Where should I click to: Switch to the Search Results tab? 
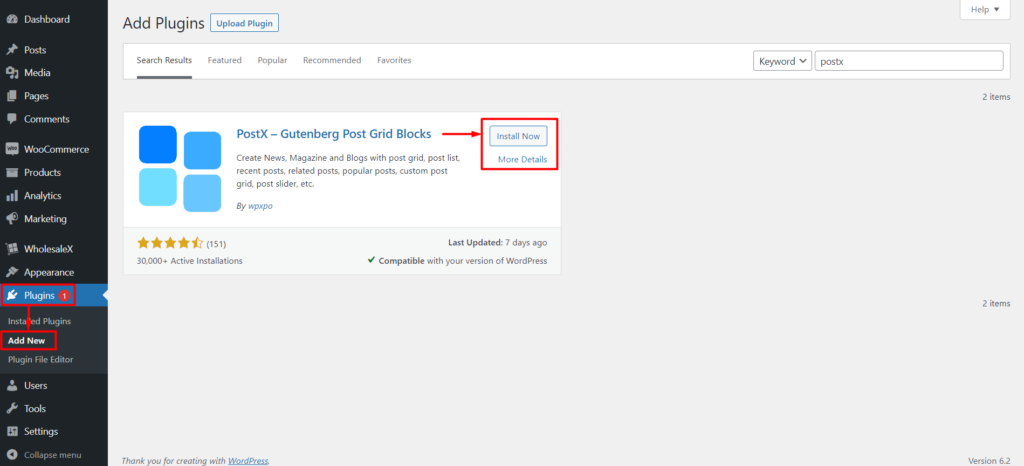[x=165, y=60]
